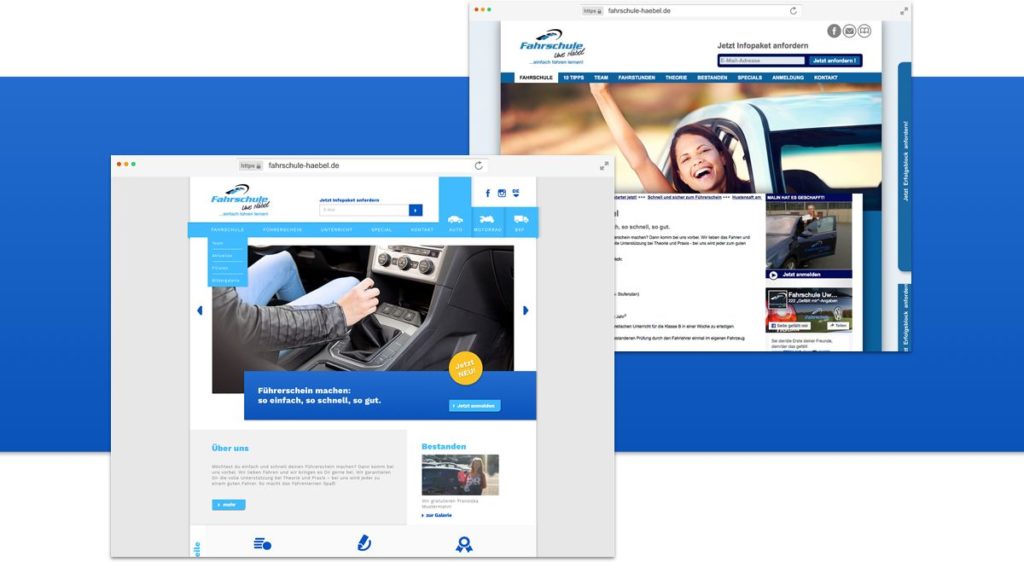Focus E-Mail-Adresse field in back window
Viewport: 1024px width, 562px height.
point(762,61)
